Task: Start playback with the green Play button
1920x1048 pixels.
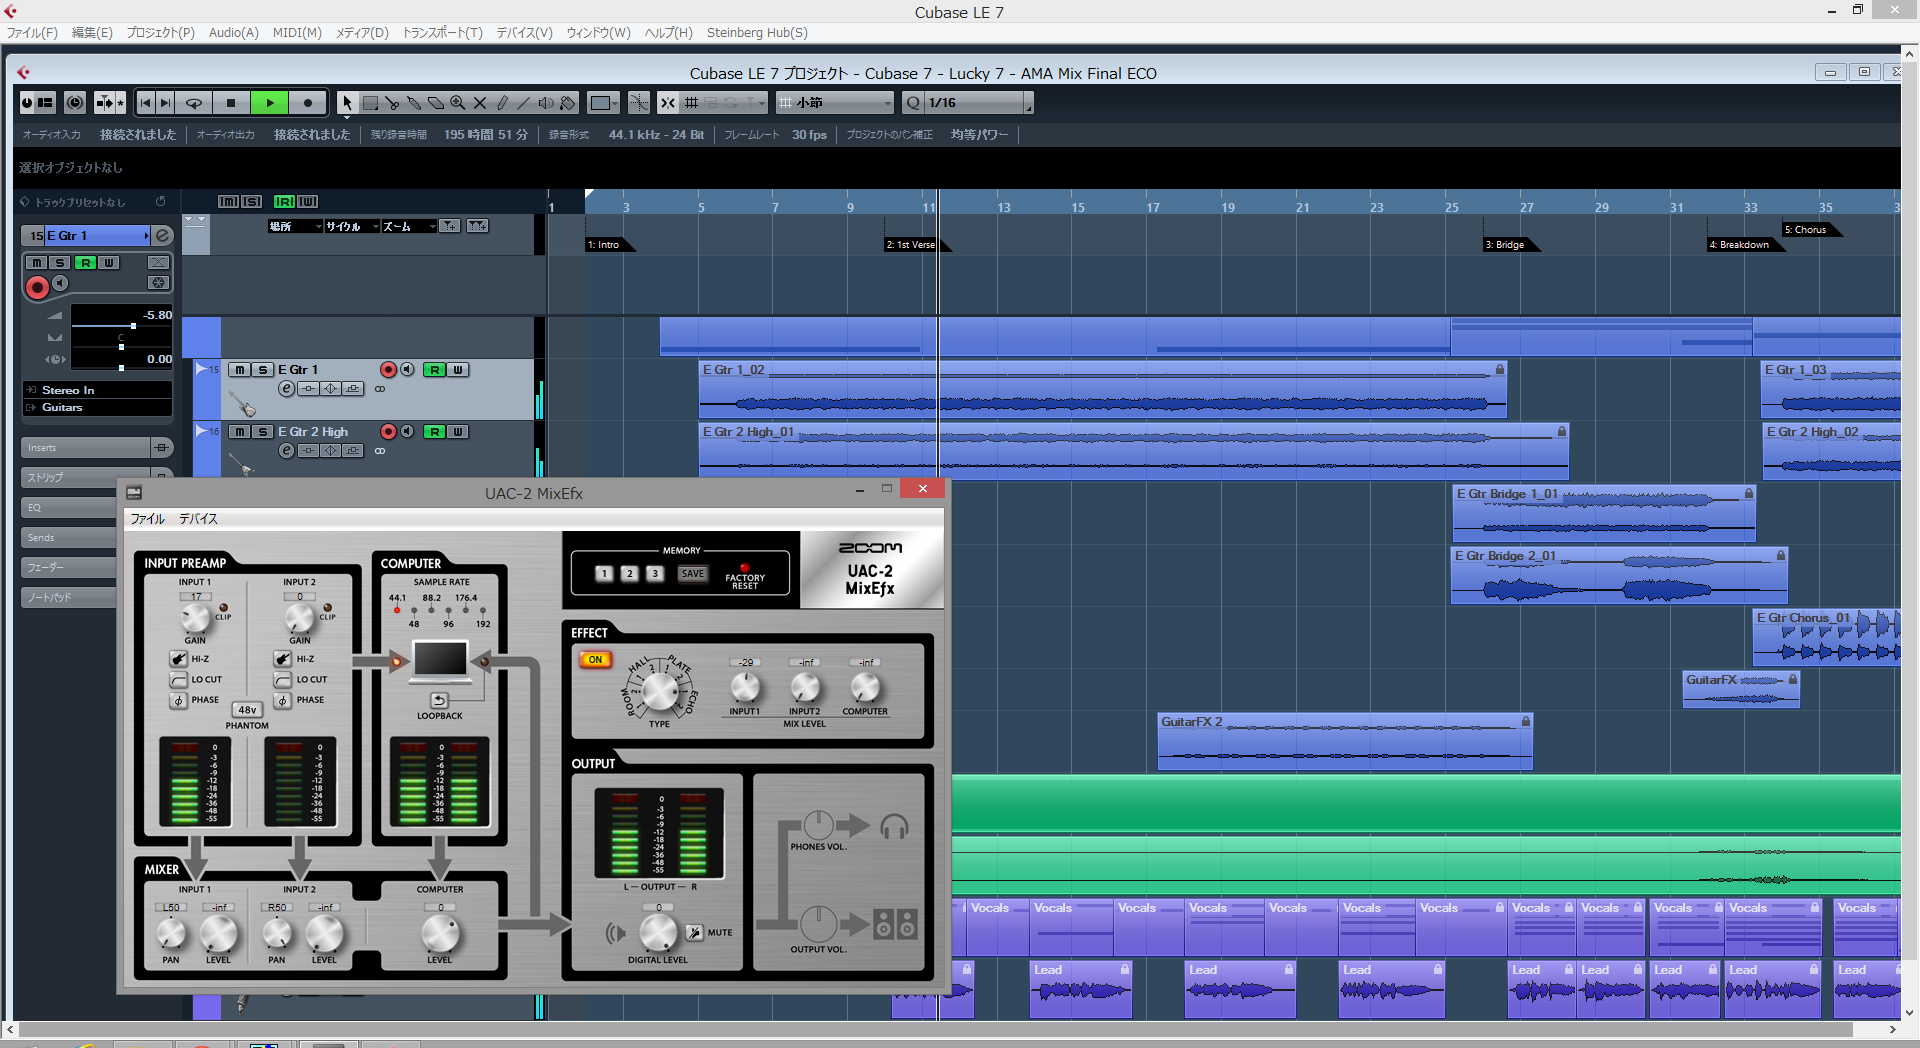Action: (270, 103)
